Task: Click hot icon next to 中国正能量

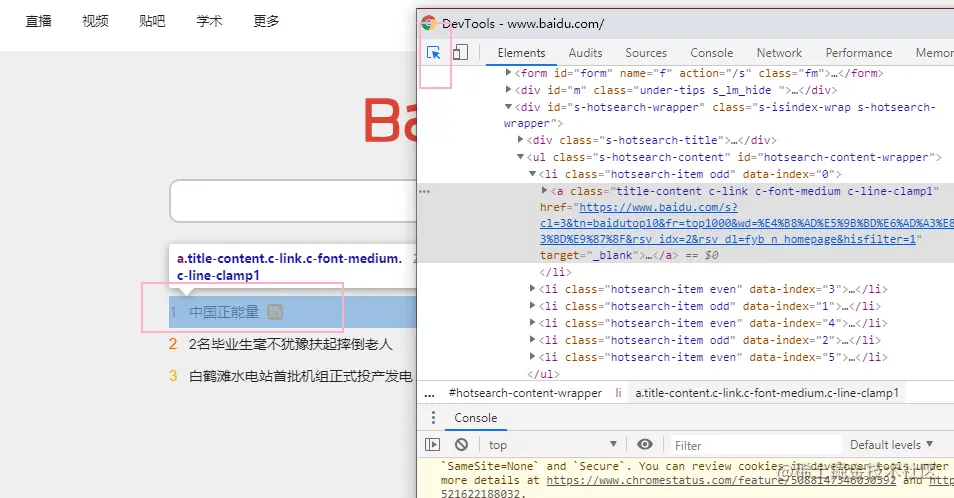Action: (275, 312)
